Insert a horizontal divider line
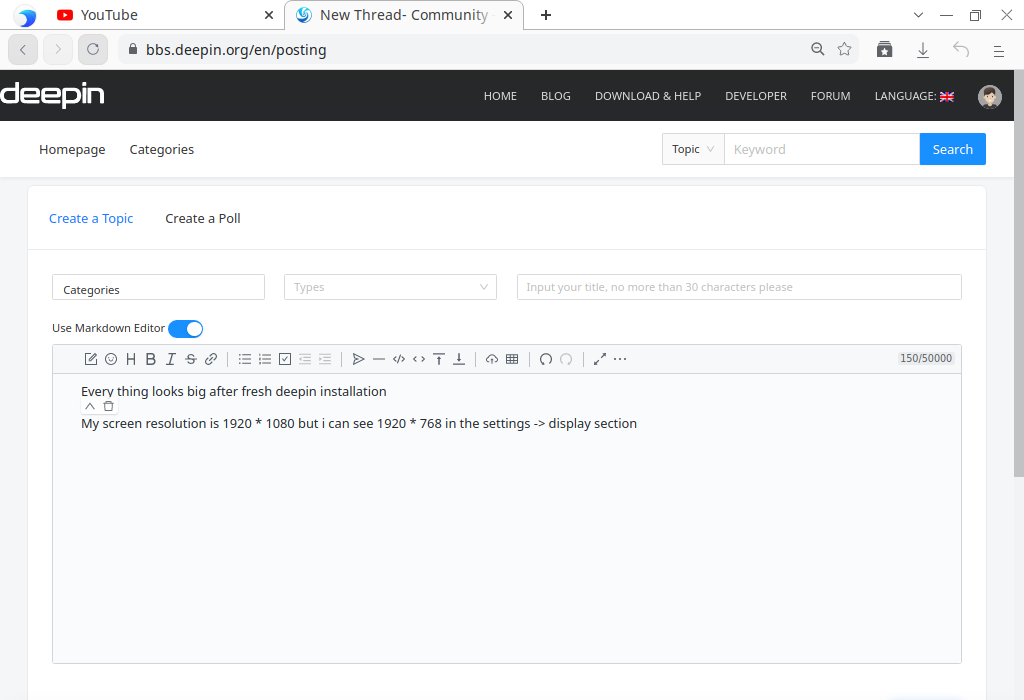 click(x=379, y=359)
